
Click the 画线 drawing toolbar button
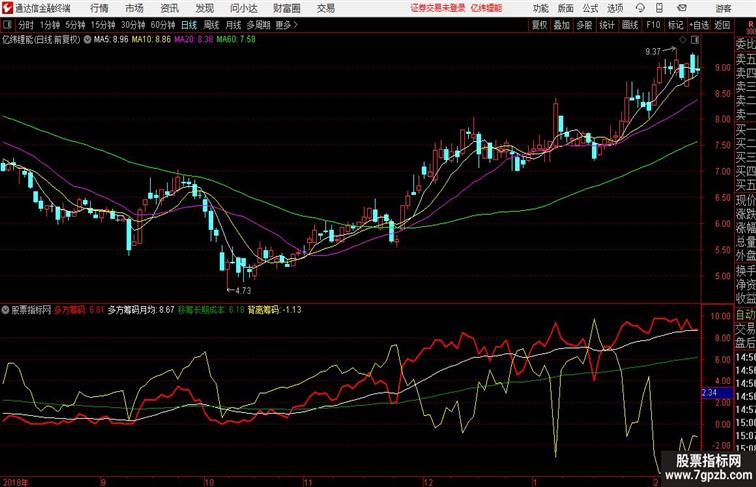pyautogui.click(x=630, y=25)
